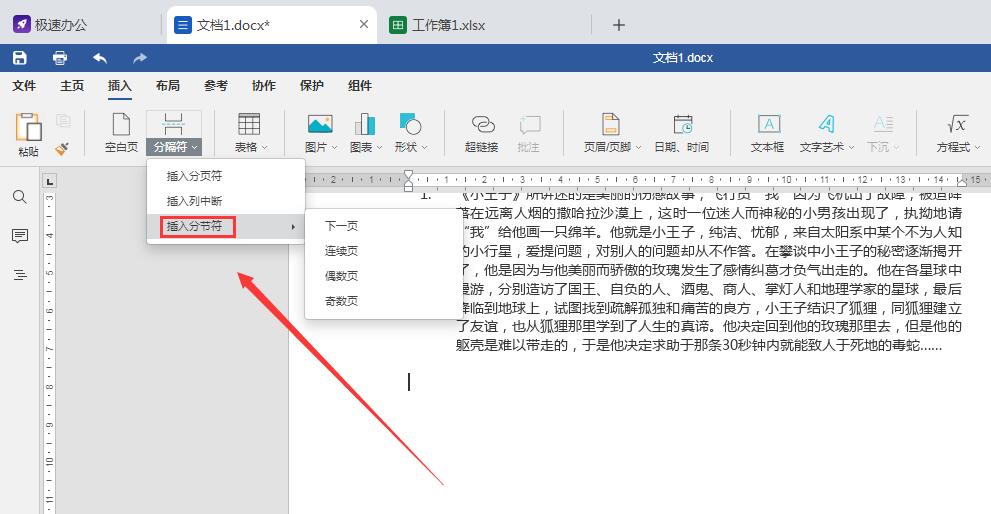
Task: Insert a blank page (空白页)
Action: (121, 133)
